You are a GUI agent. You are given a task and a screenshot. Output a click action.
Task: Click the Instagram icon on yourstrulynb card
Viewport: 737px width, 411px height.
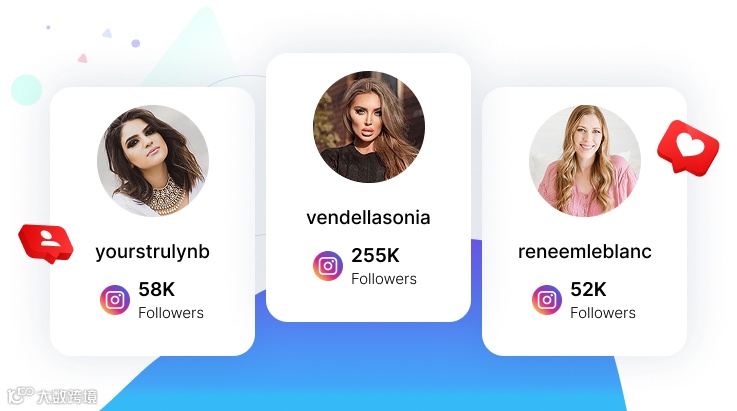click(115, 300)
